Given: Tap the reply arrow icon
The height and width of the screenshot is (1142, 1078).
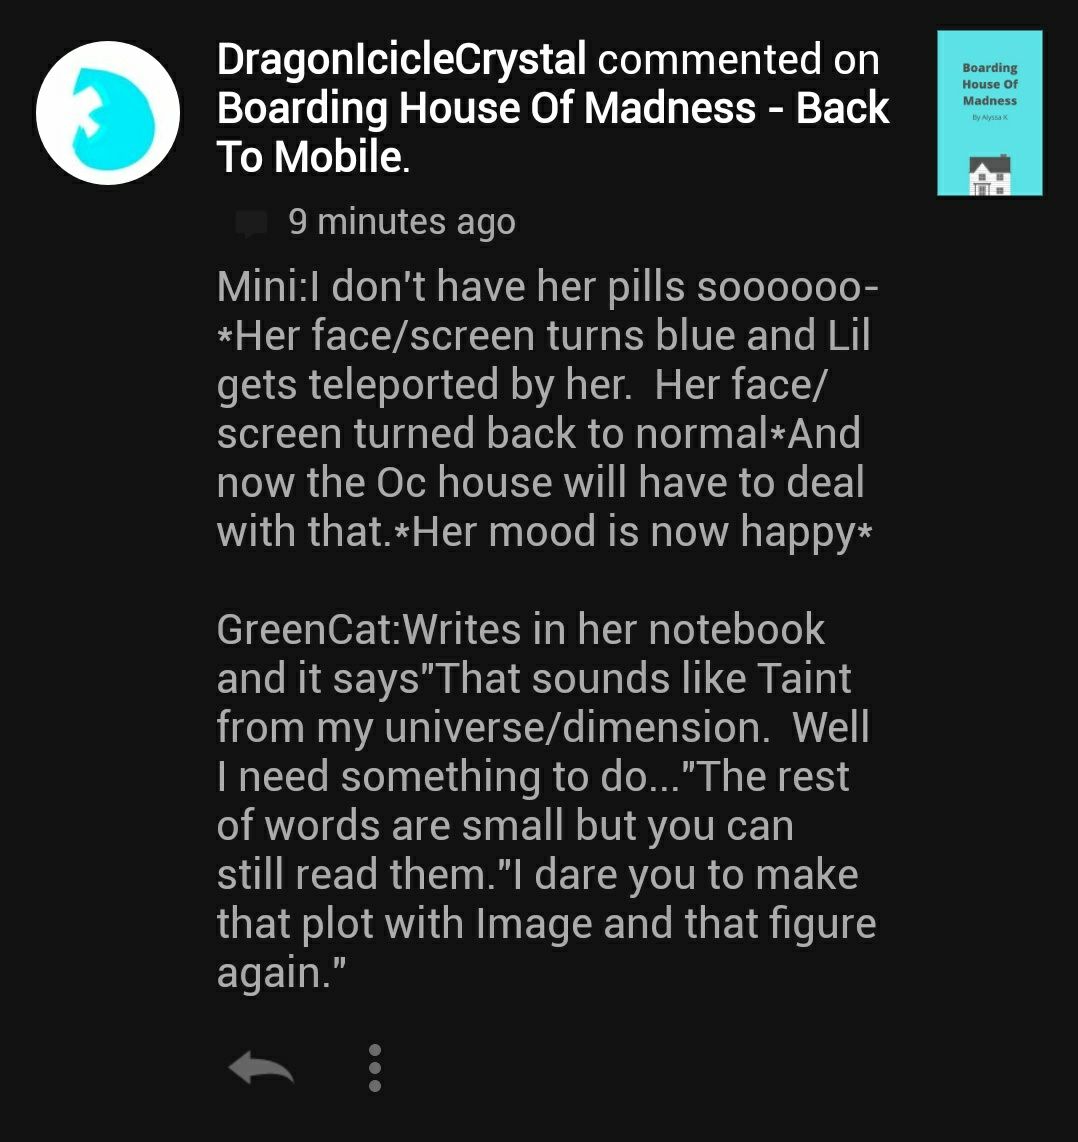Looking at the screenshot, I should pyautogui.click(x=261, y=1068).
